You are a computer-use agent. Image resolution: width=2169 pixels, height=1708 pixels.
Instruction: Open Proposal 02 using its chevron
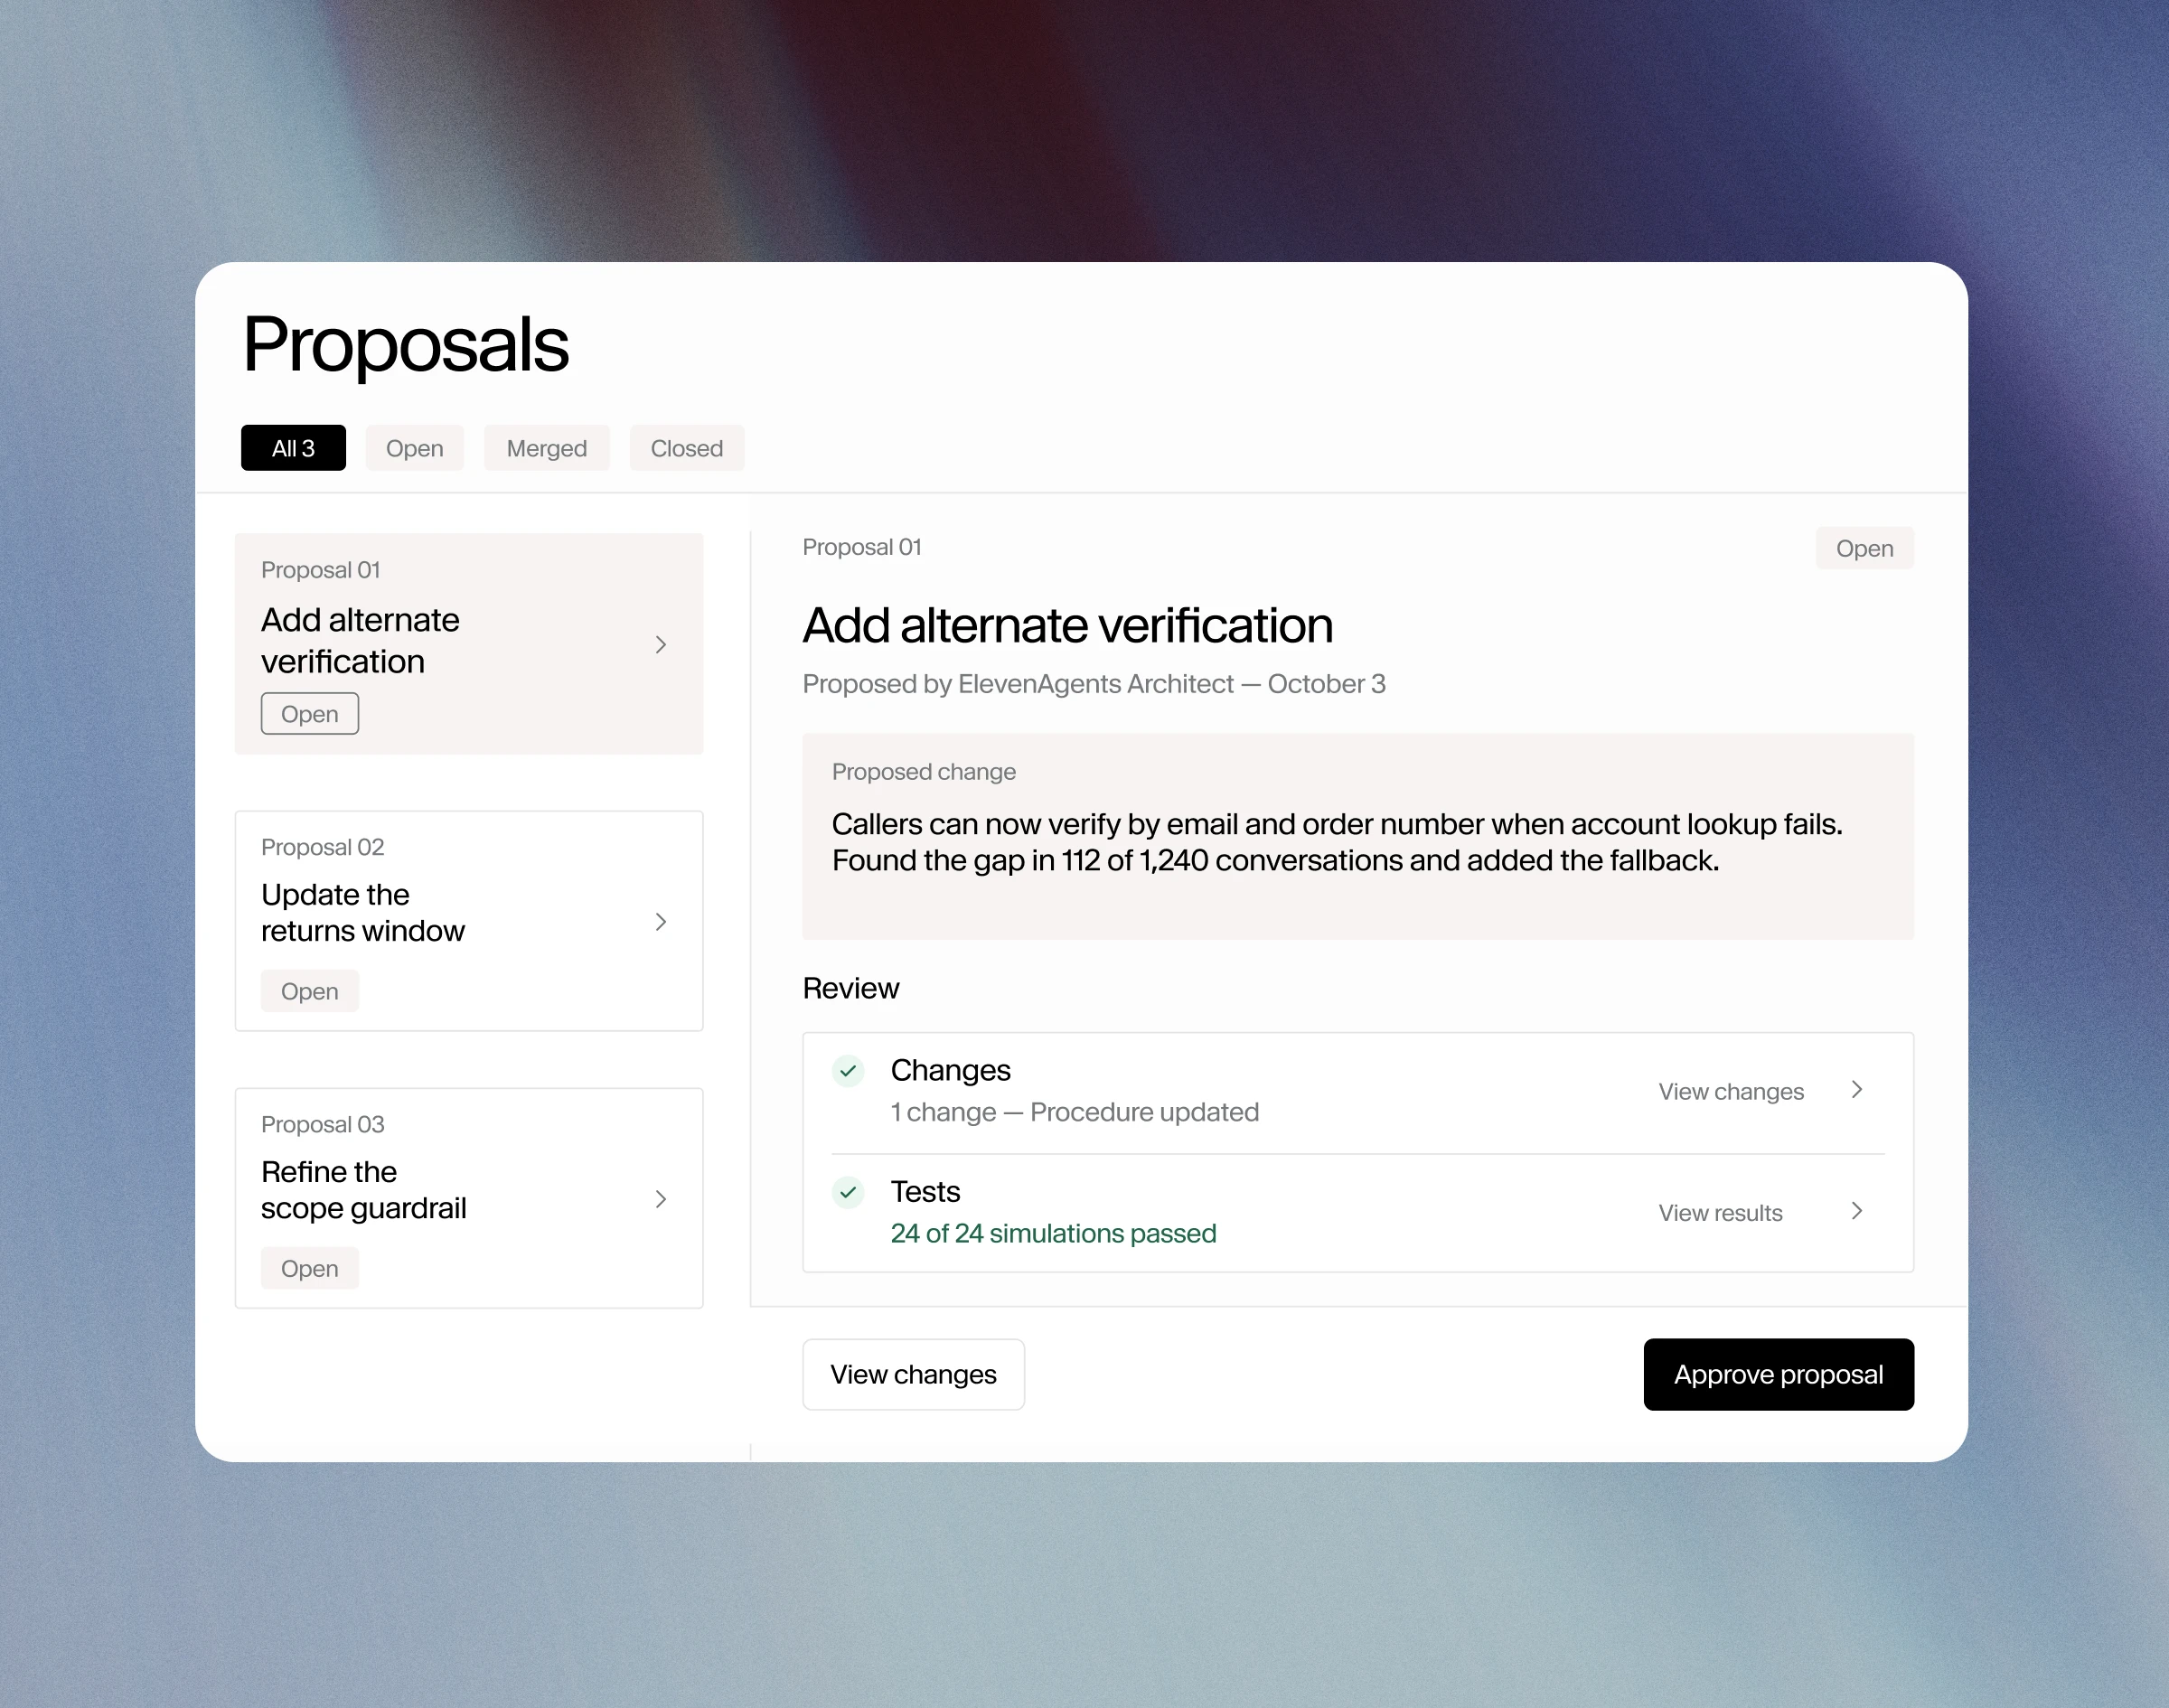coord(660,921)
